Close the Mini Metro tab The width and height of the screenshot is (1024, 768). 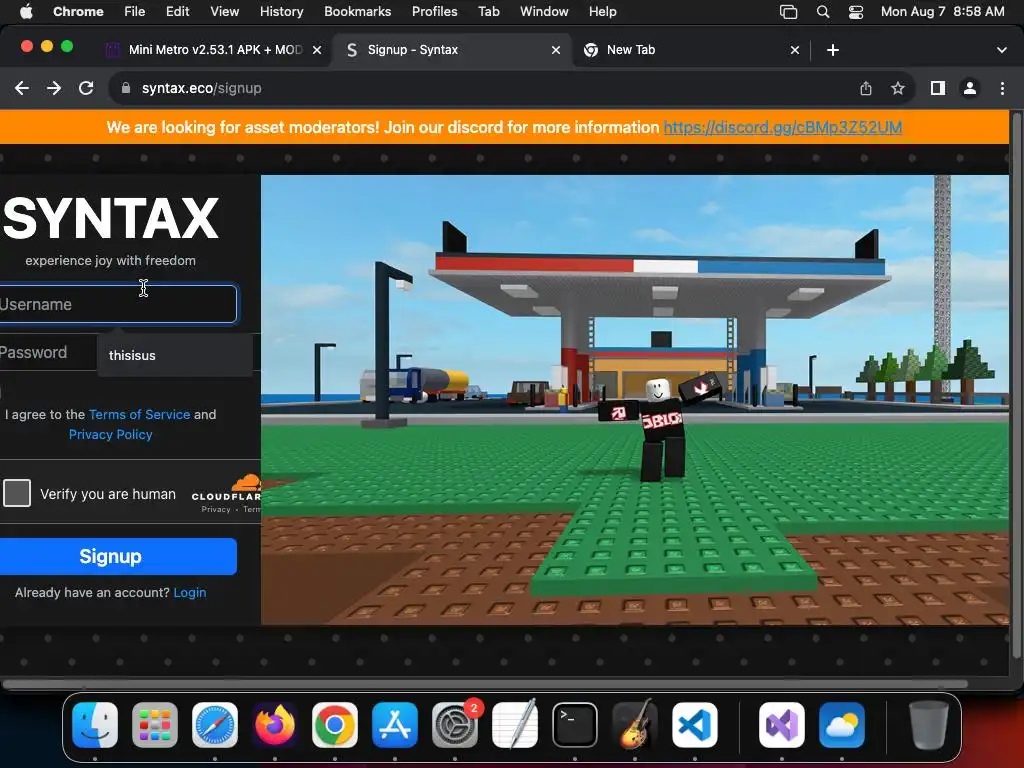317,50
